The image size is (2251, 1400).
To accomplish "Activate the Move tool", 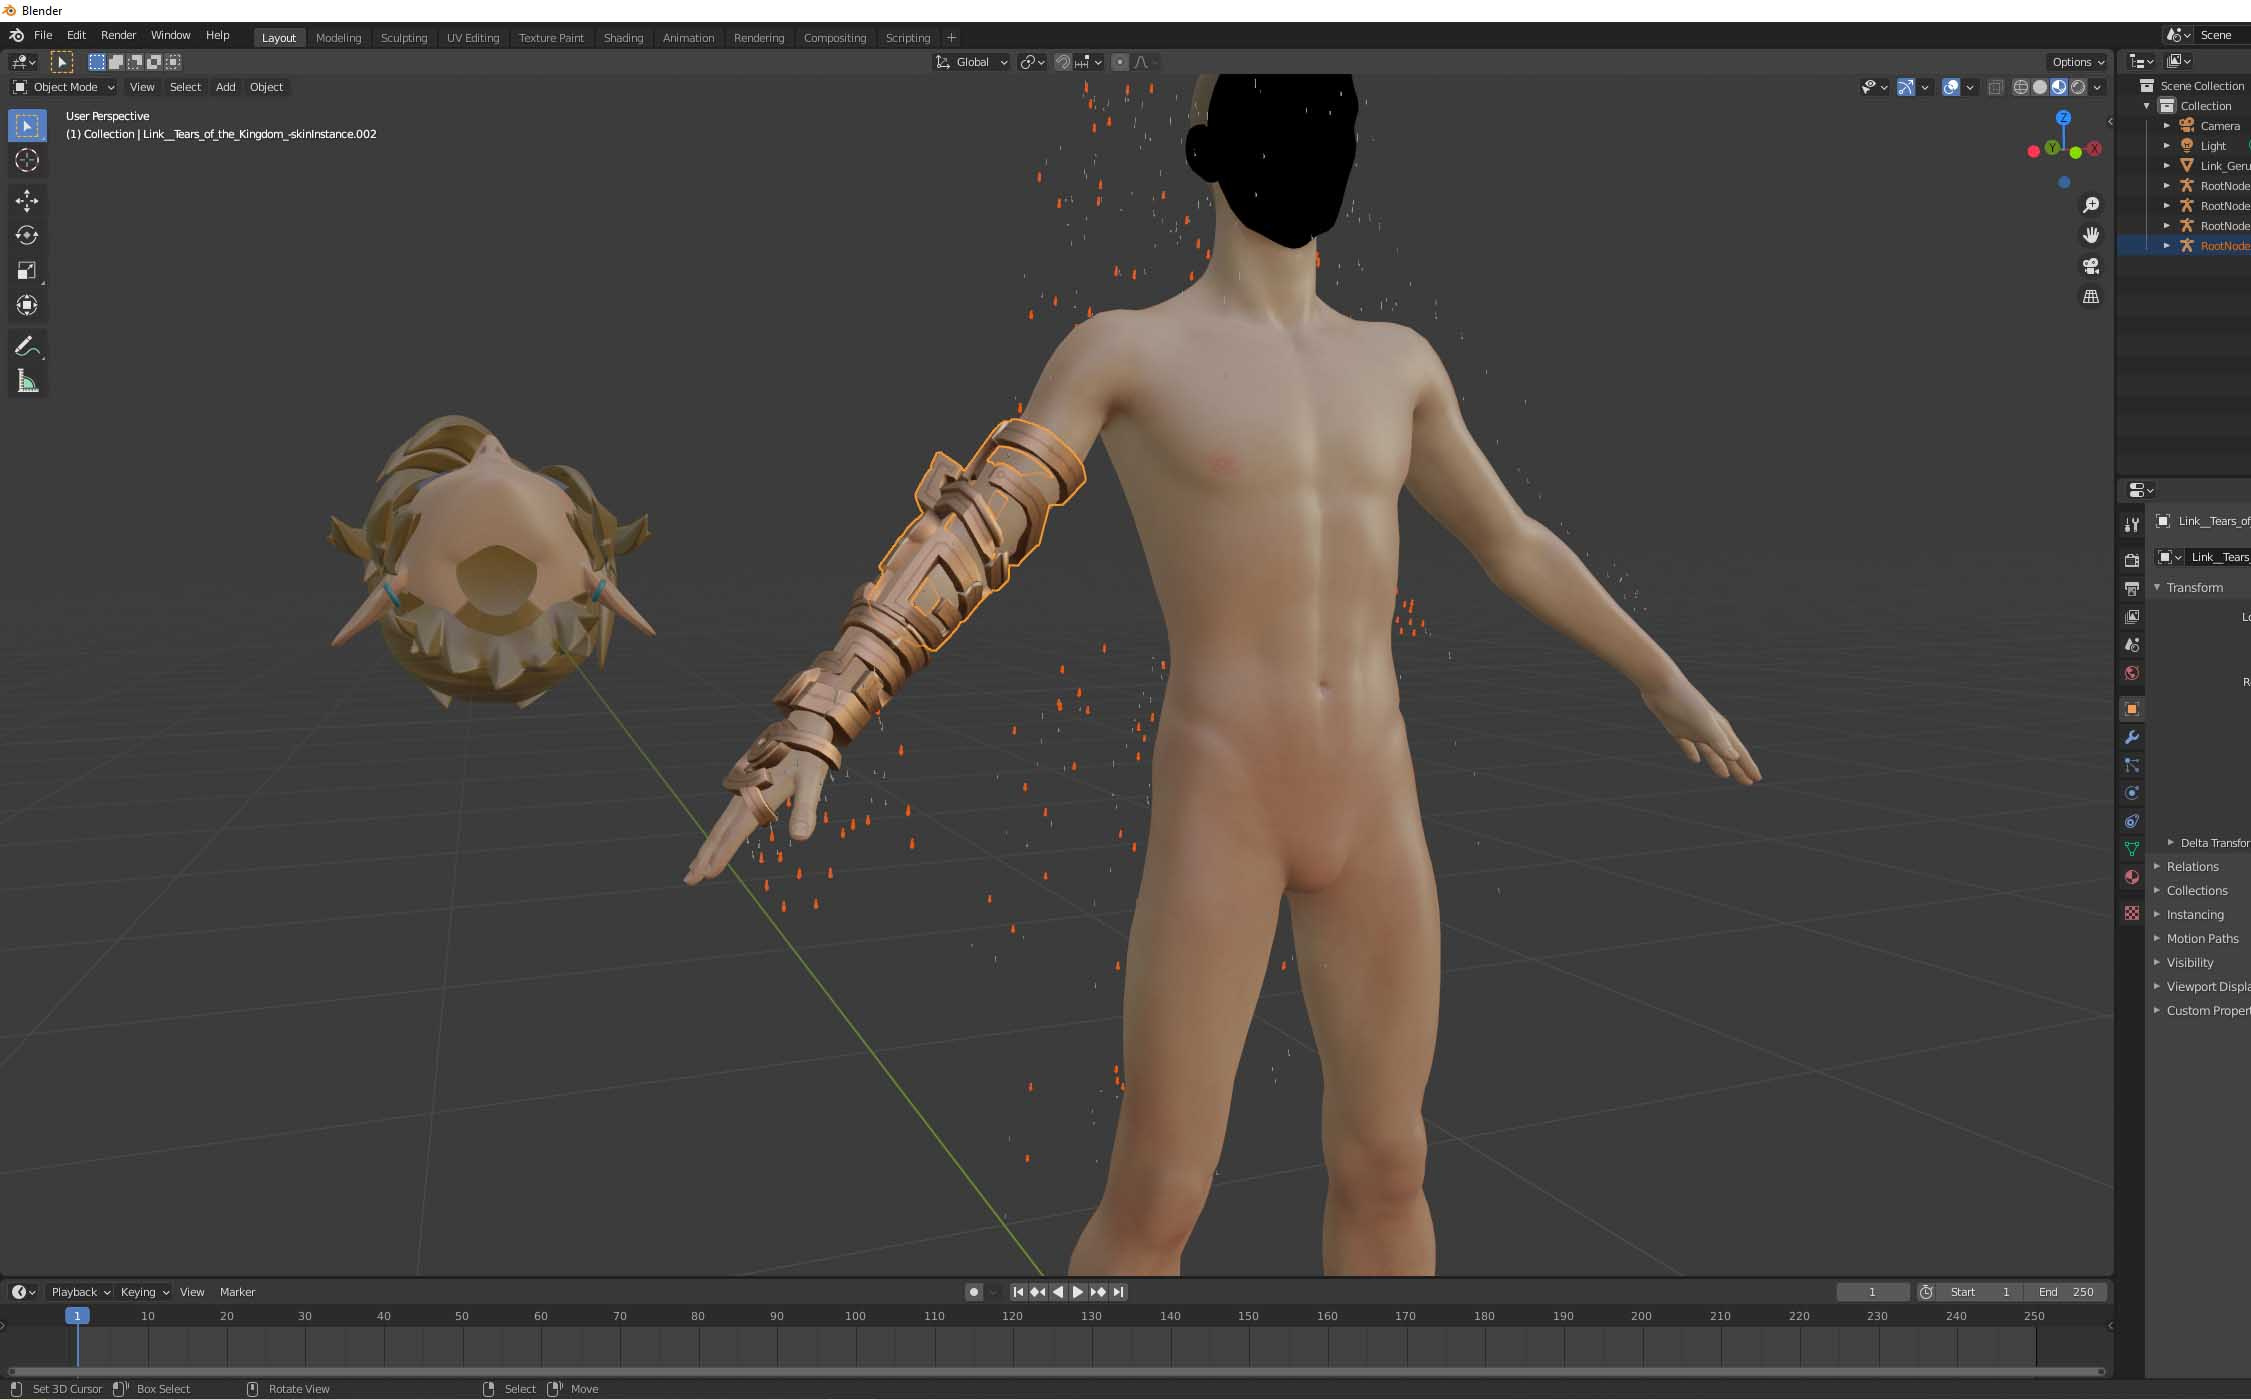I will (x=27, y=201).
